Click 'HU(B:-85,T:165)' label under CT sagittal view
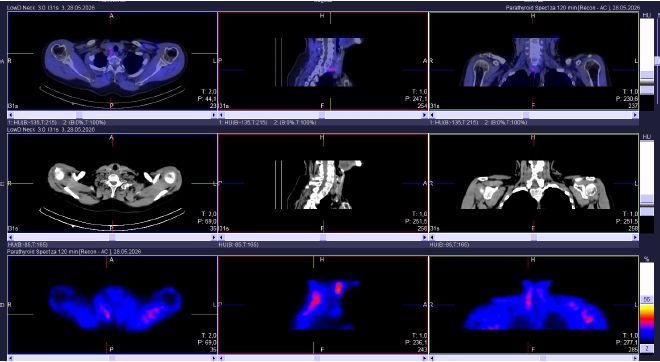 (x=238, y=245)
